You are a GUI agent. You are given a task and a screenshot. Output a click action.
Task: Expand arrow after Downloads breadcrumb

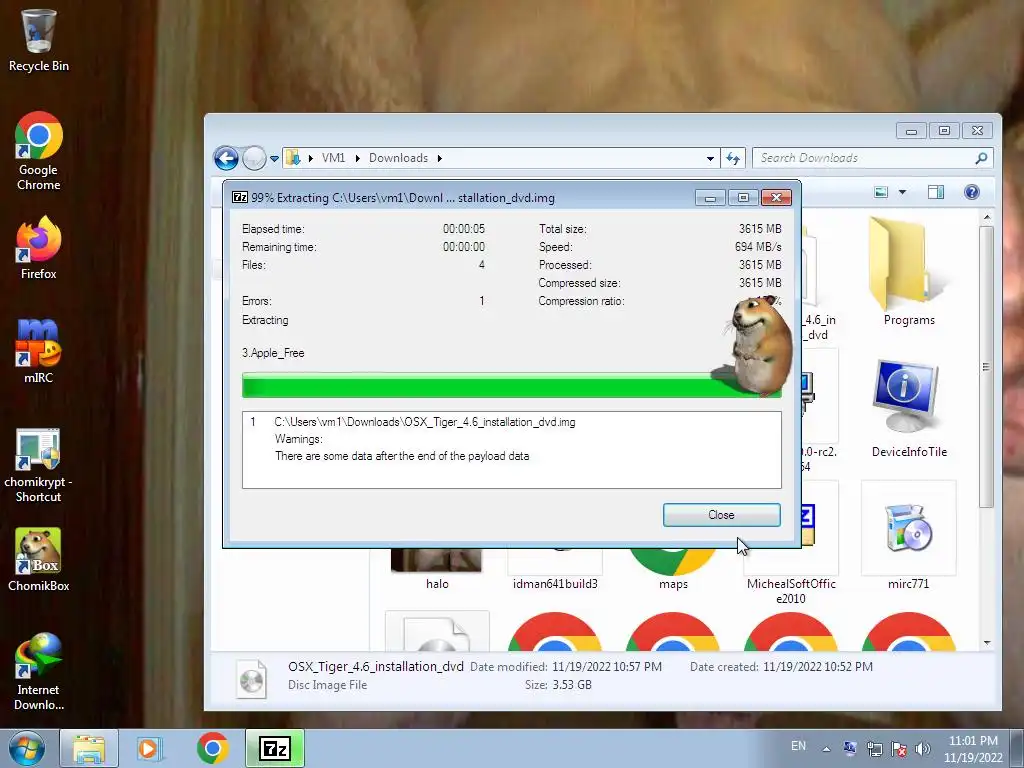pos(440,158)
